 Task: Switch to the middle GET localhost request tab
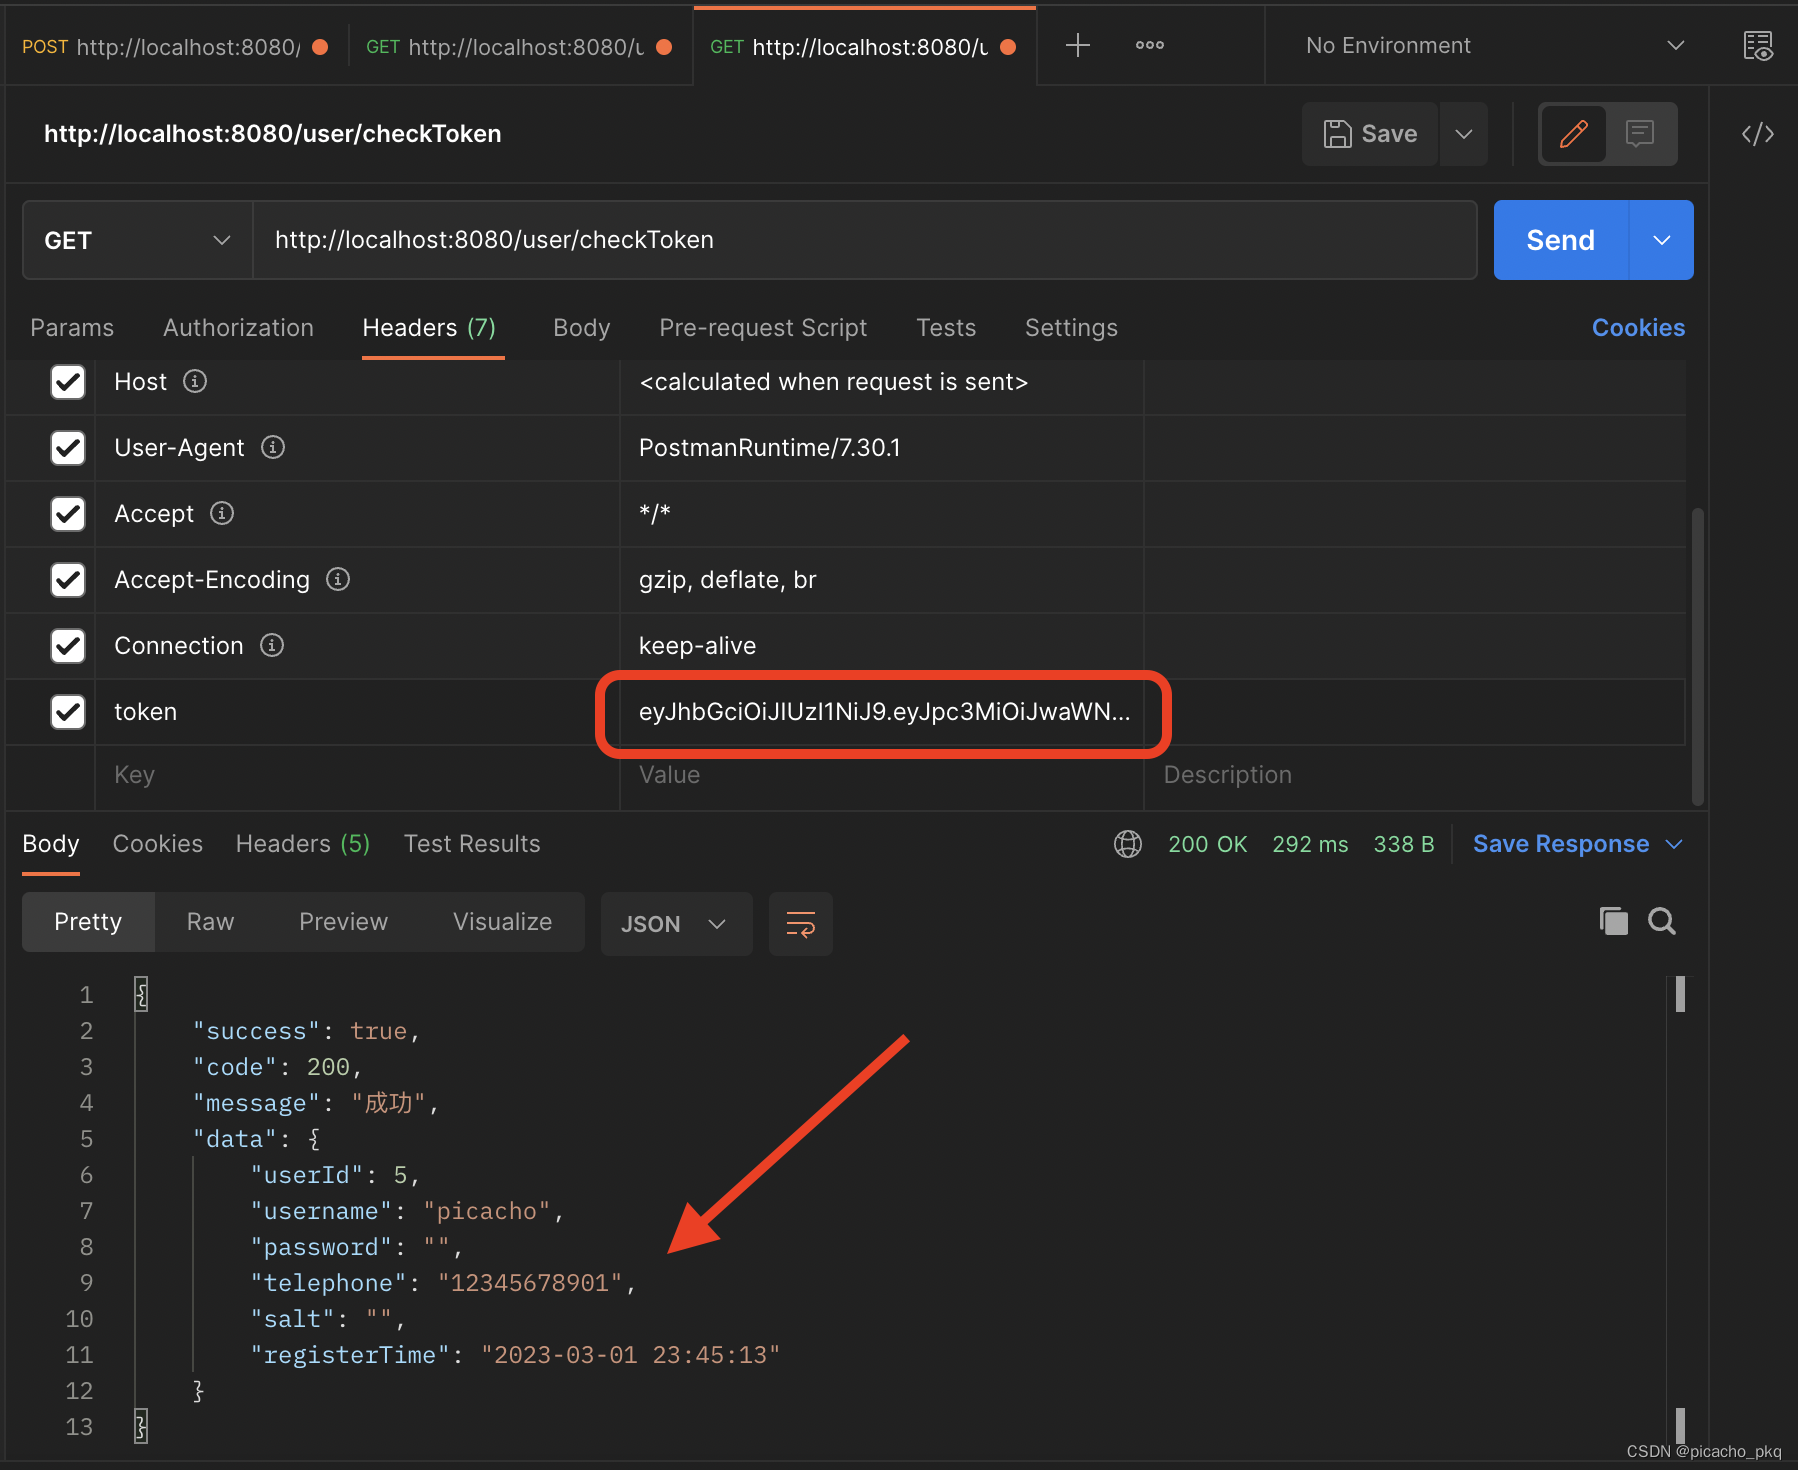(520, 47)
